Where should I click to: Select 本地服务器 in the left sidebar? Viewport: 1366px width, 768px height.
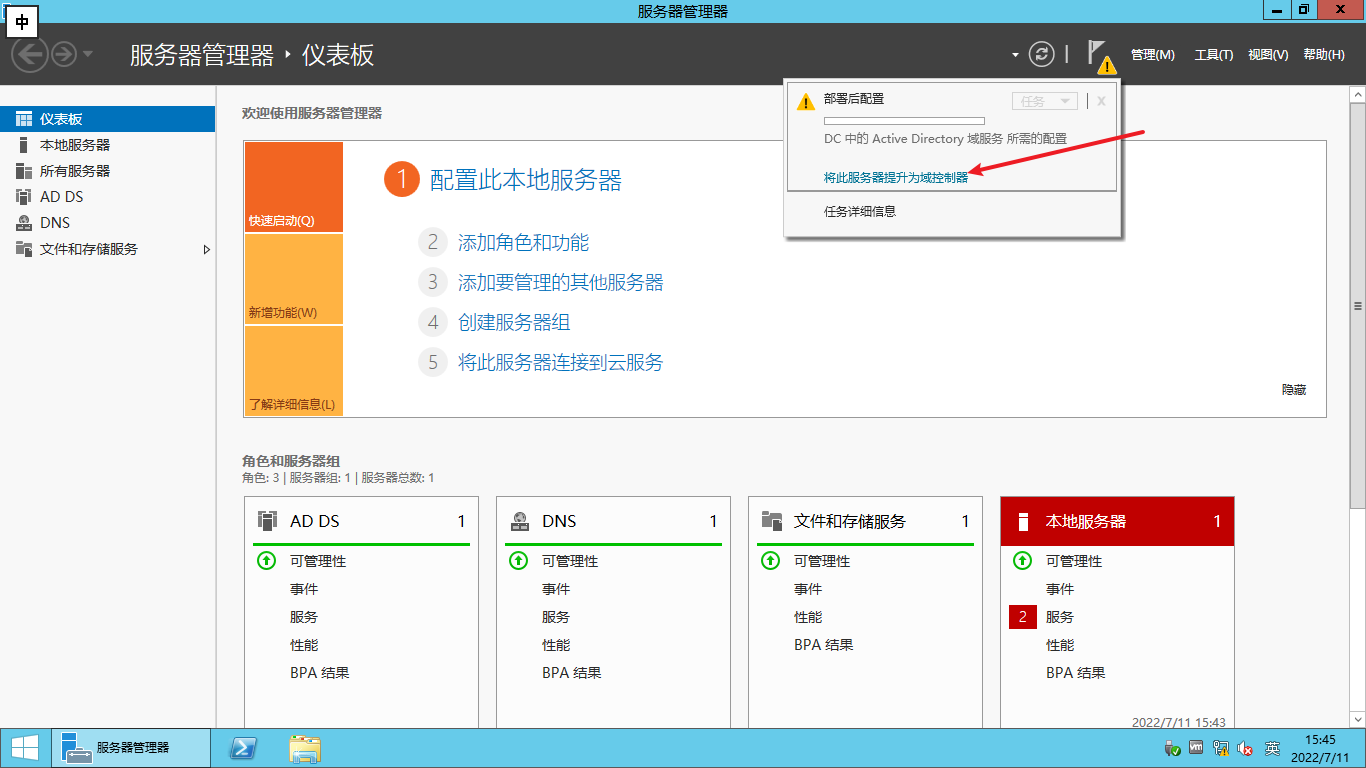(75, 145)
